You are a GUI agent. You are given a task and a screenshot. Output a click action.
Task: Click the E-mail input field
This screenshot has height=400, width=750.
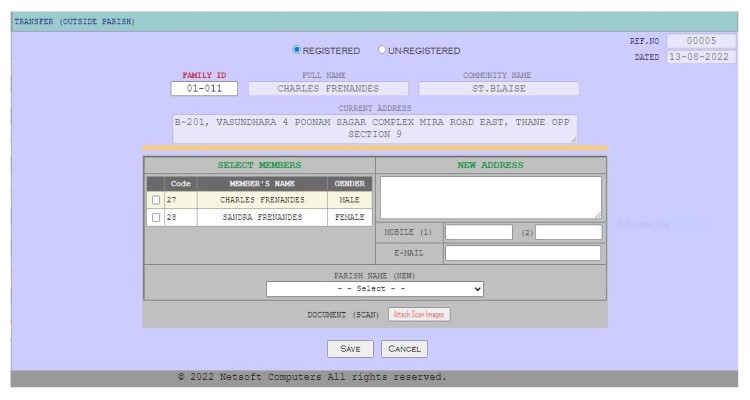522,253
